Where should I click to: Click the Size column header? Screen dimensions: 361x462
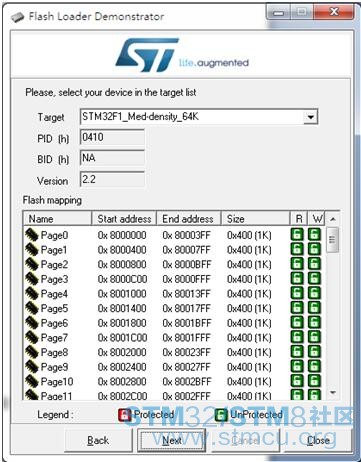pyautogui.click(x=255, y=219)
